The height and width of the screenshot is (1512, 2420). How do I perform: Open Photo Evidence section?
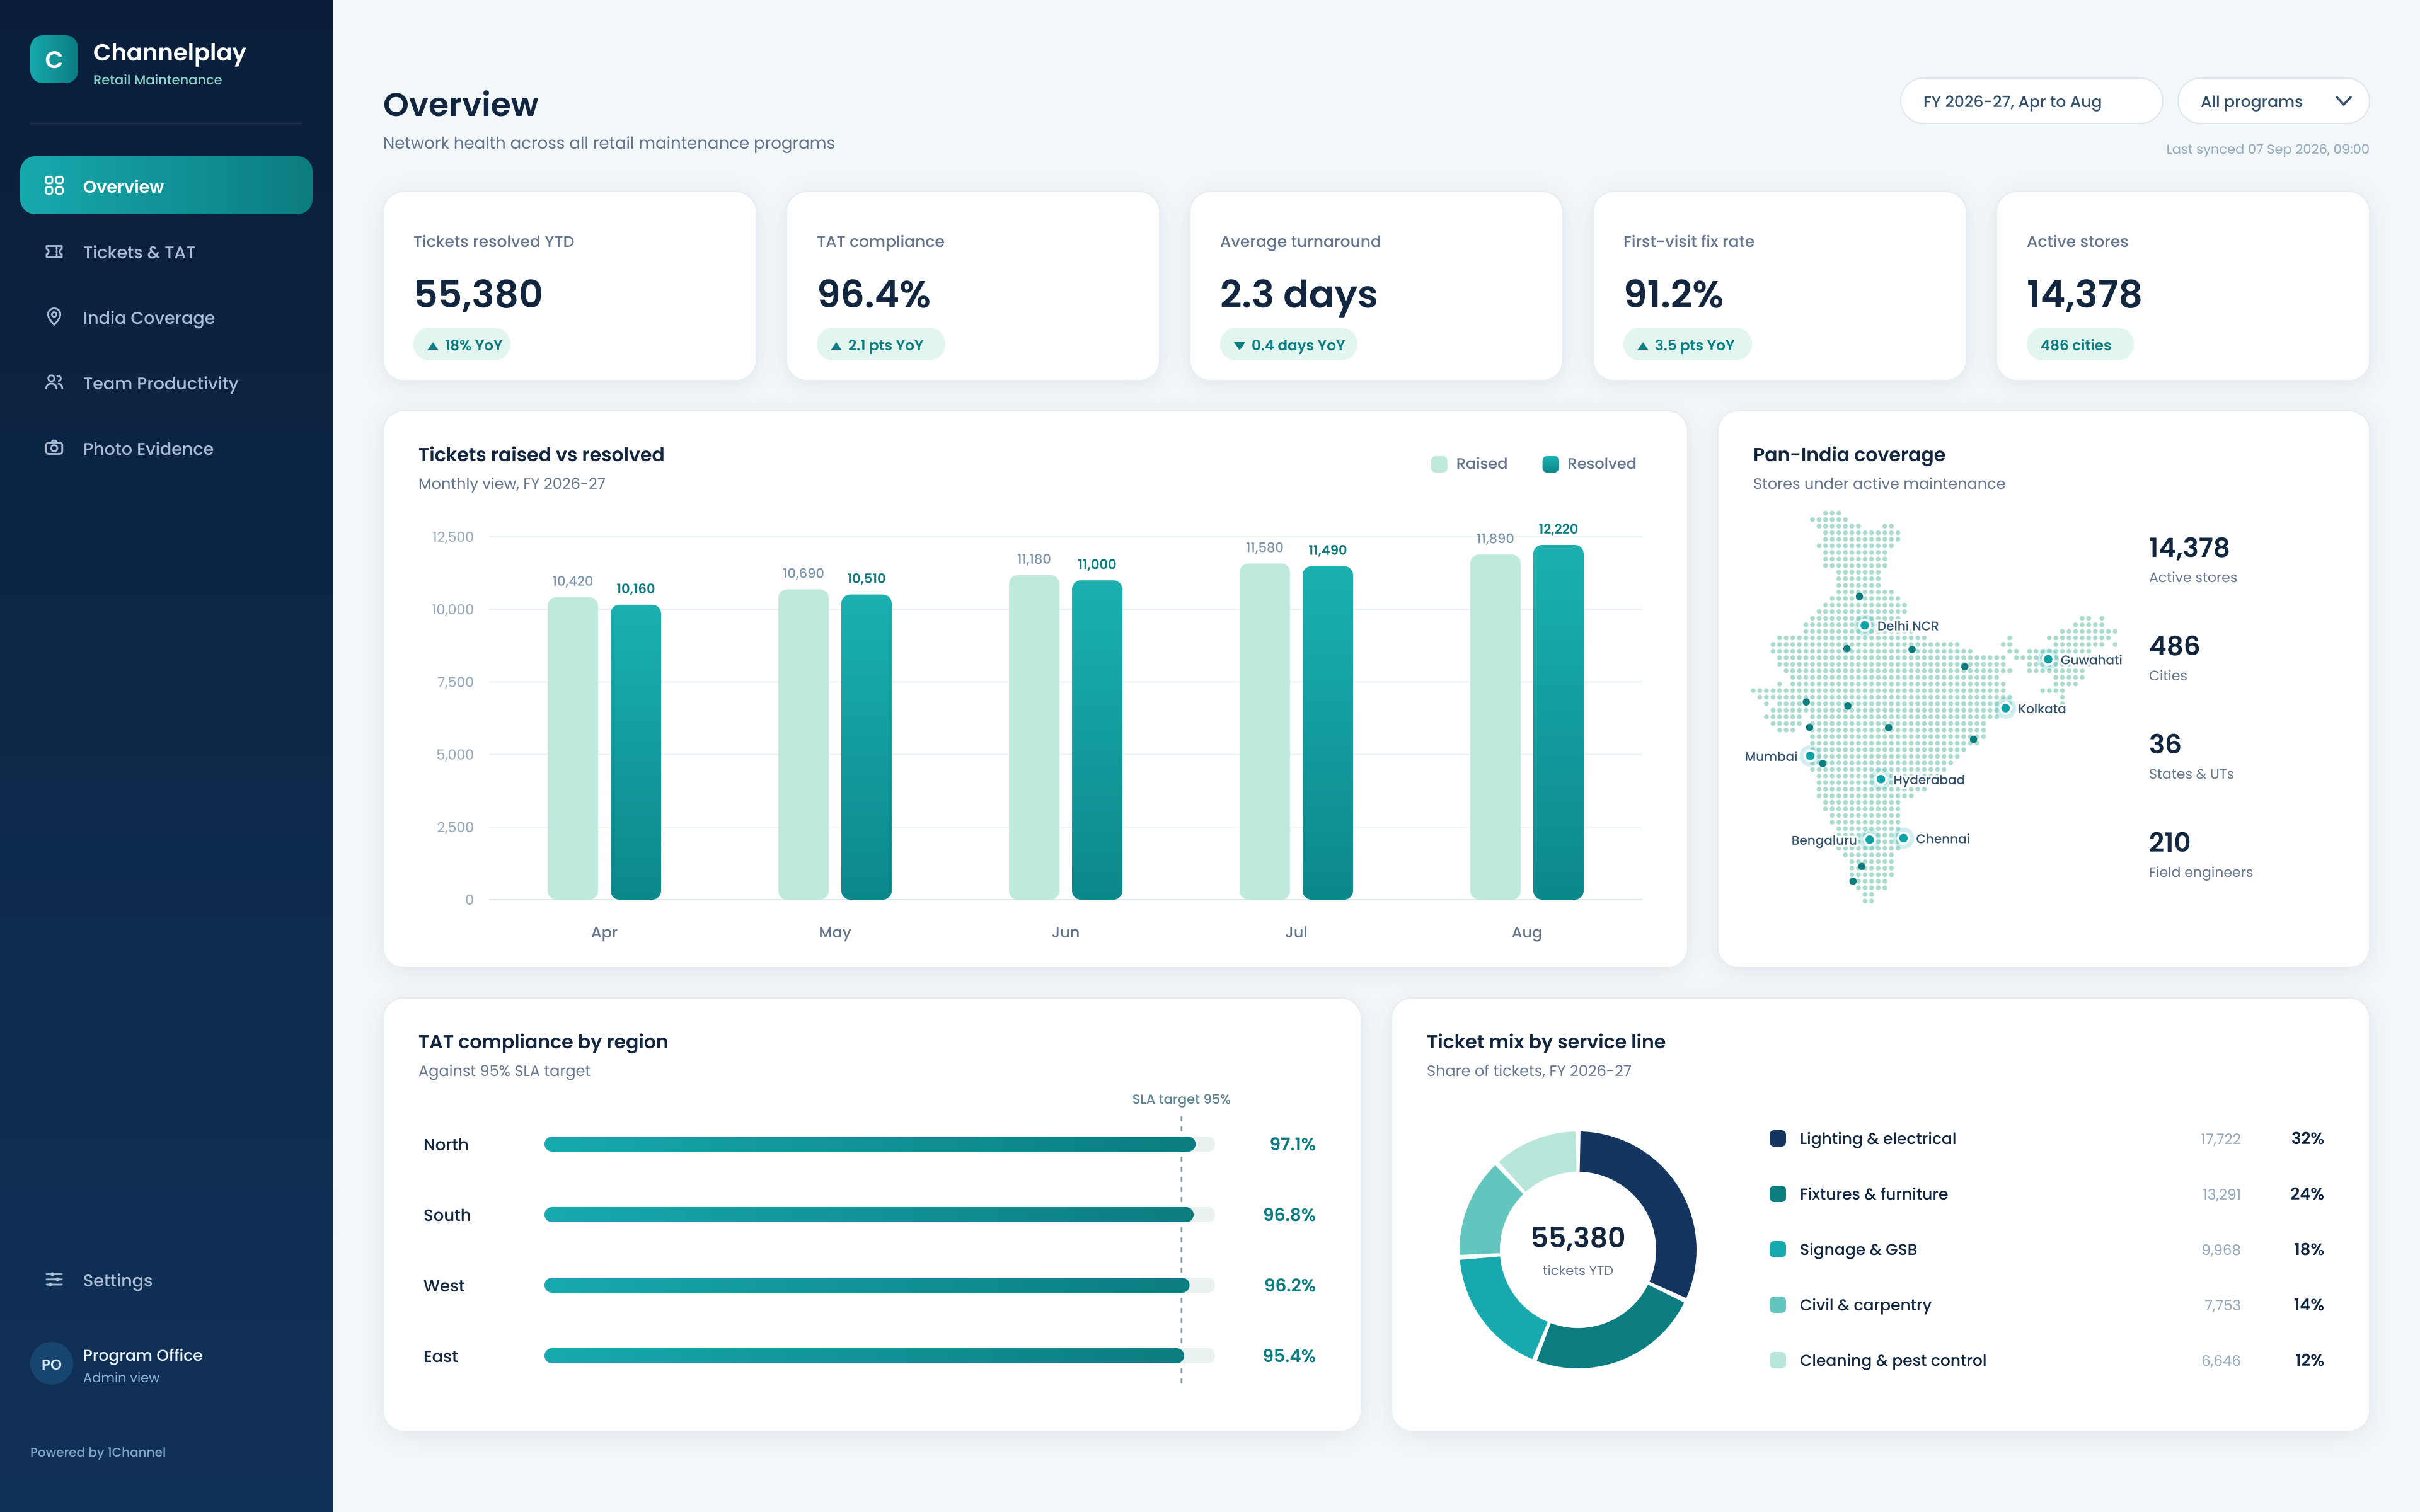click(166, 448)
